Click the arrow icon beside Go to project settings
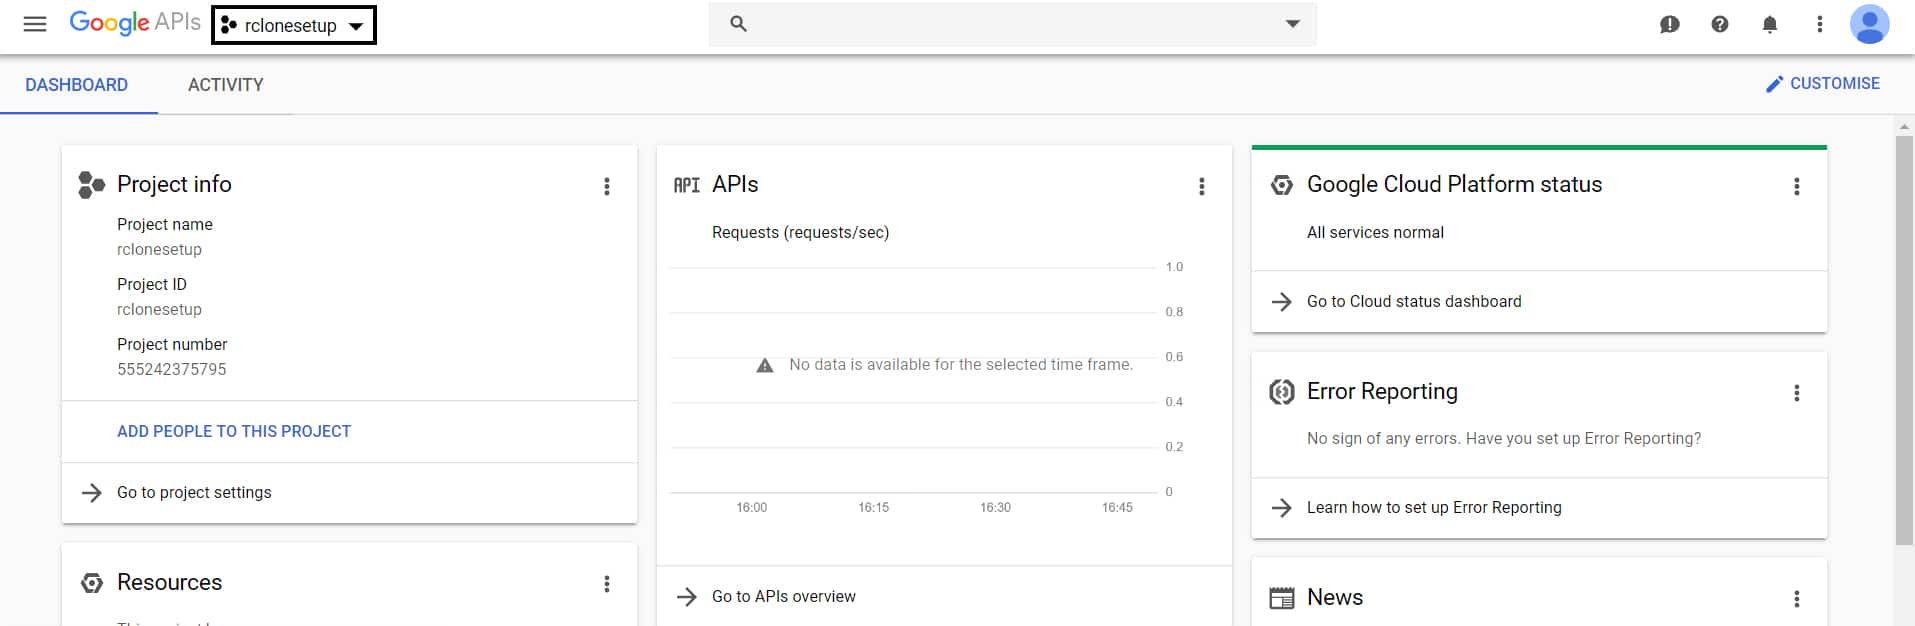Image resolution: width=1915 pixels, height=626 pixels. click(x=92, y=493)
